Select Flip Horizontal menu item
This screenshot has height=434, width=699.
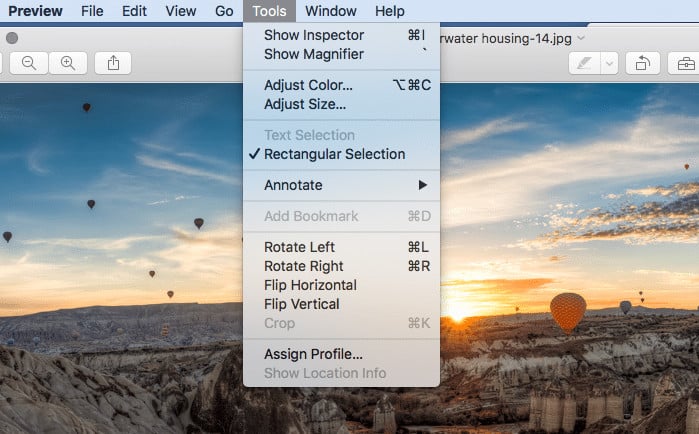coord(341,285)
